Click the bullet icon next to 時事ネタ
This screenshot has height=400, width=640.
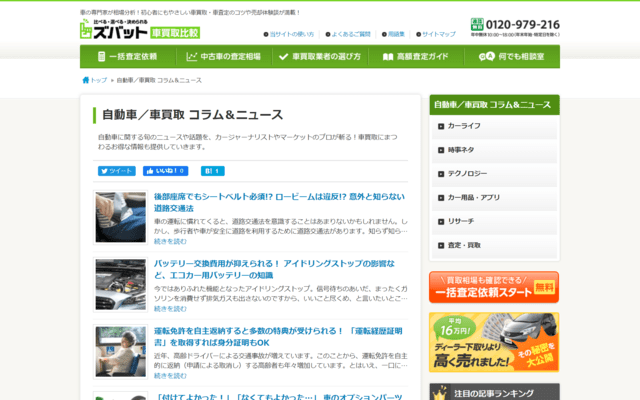click(x=441, y=150)
